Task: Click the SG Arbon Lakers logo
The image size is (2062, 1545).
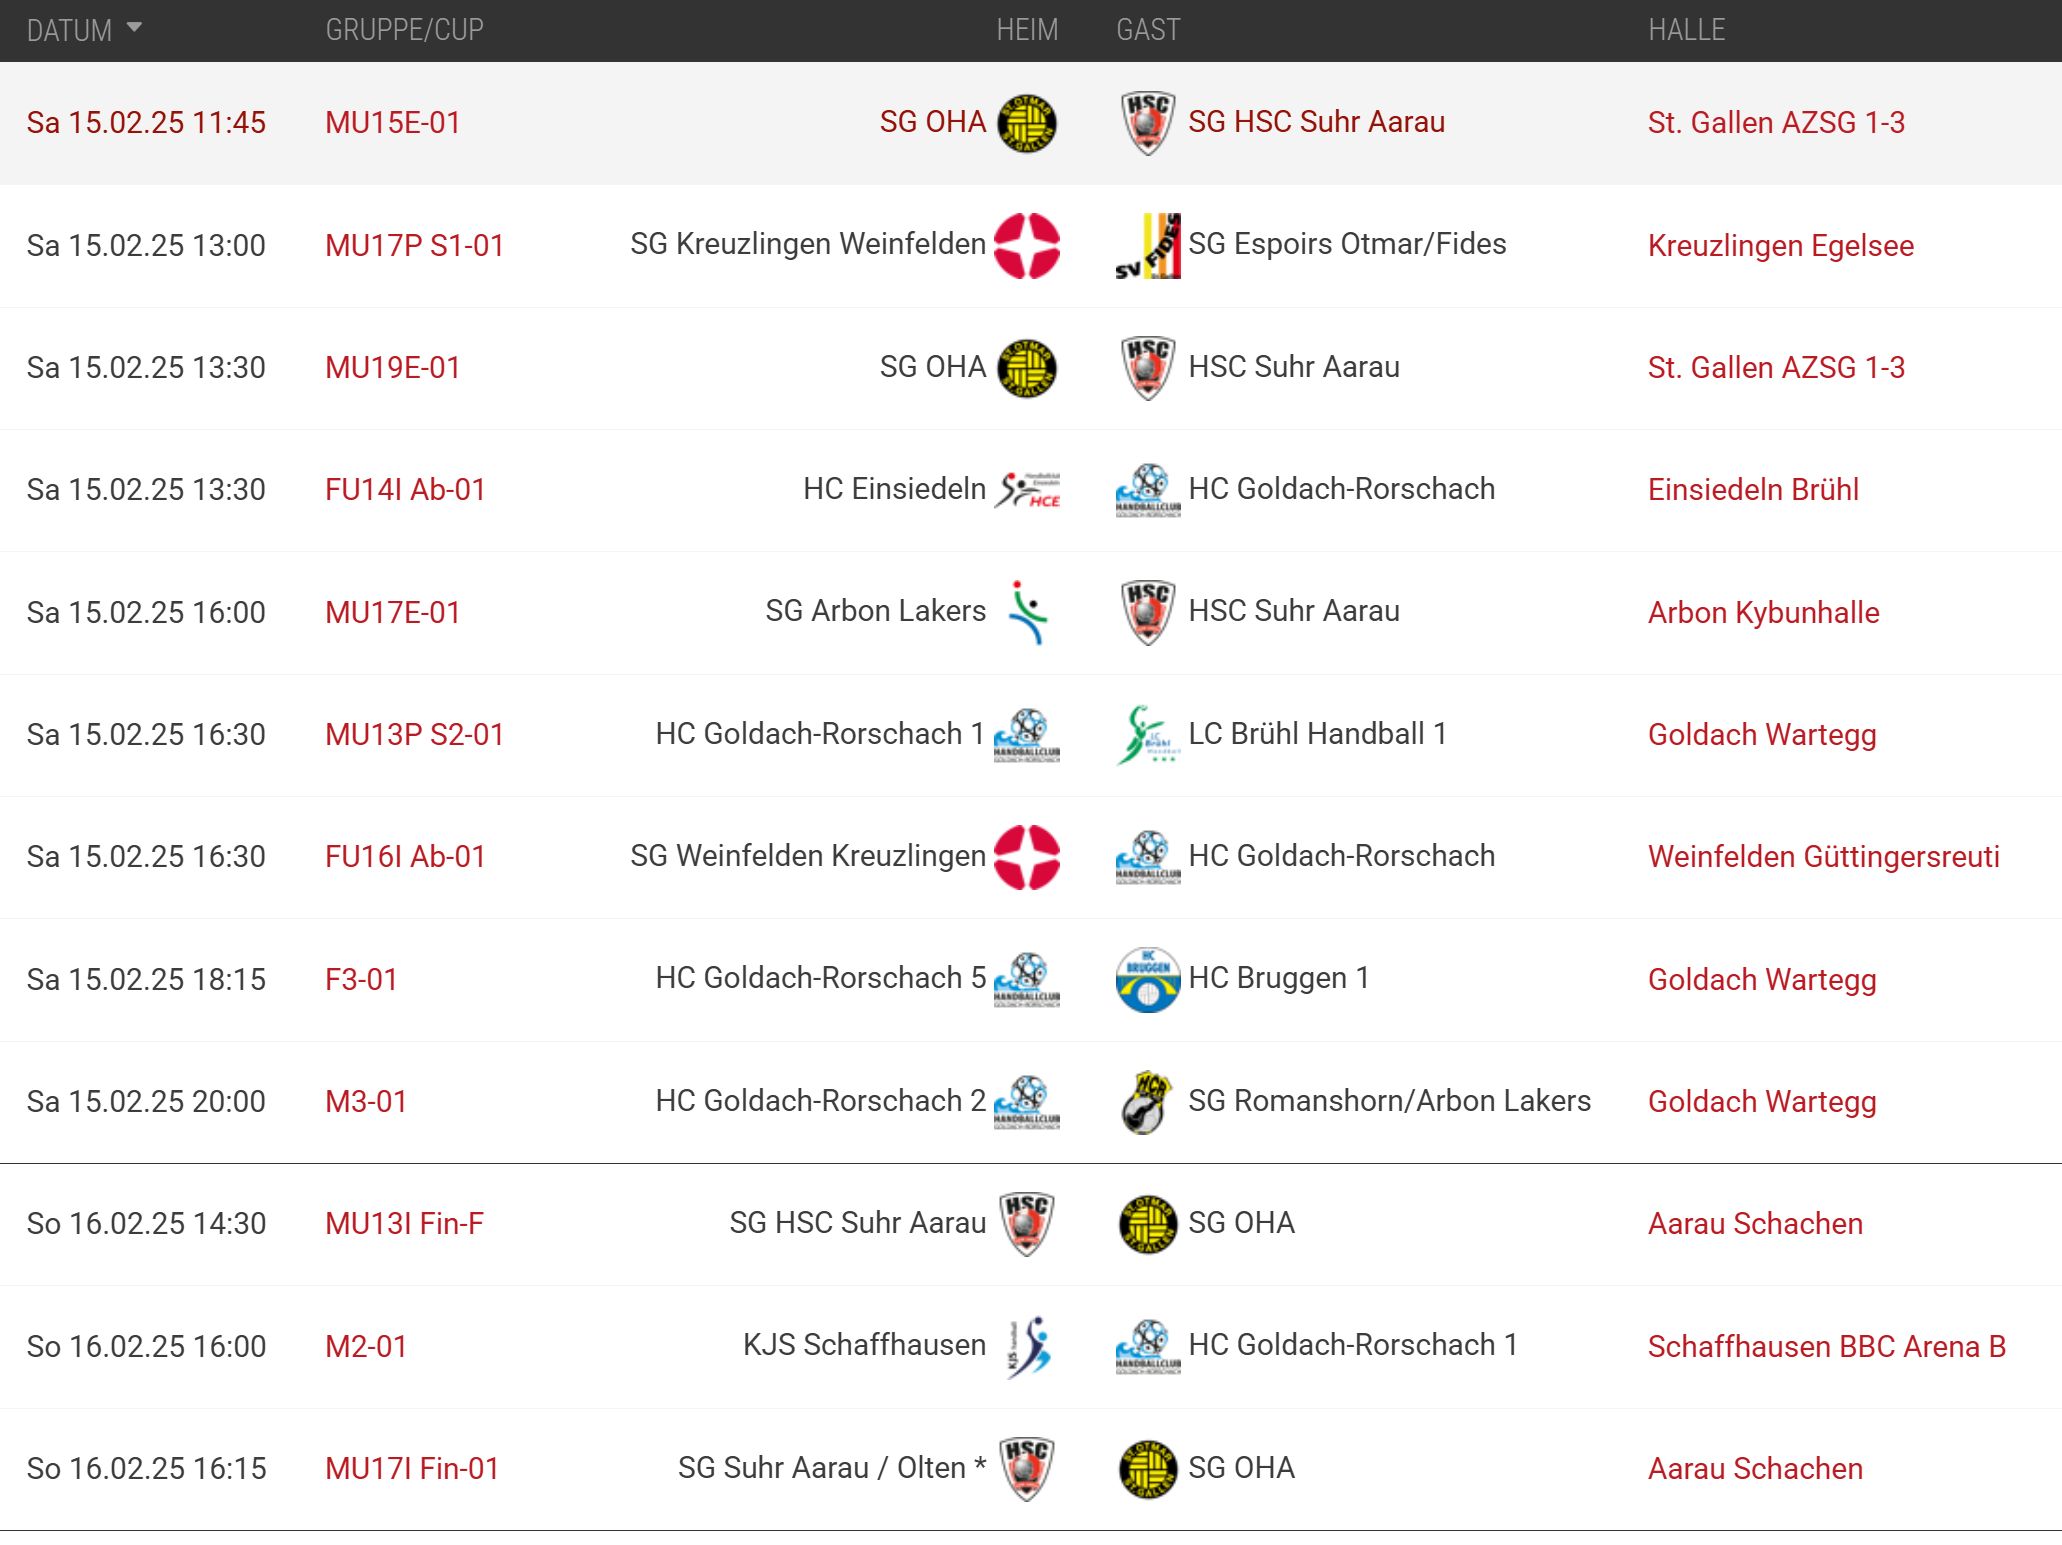Action: 1026,612
